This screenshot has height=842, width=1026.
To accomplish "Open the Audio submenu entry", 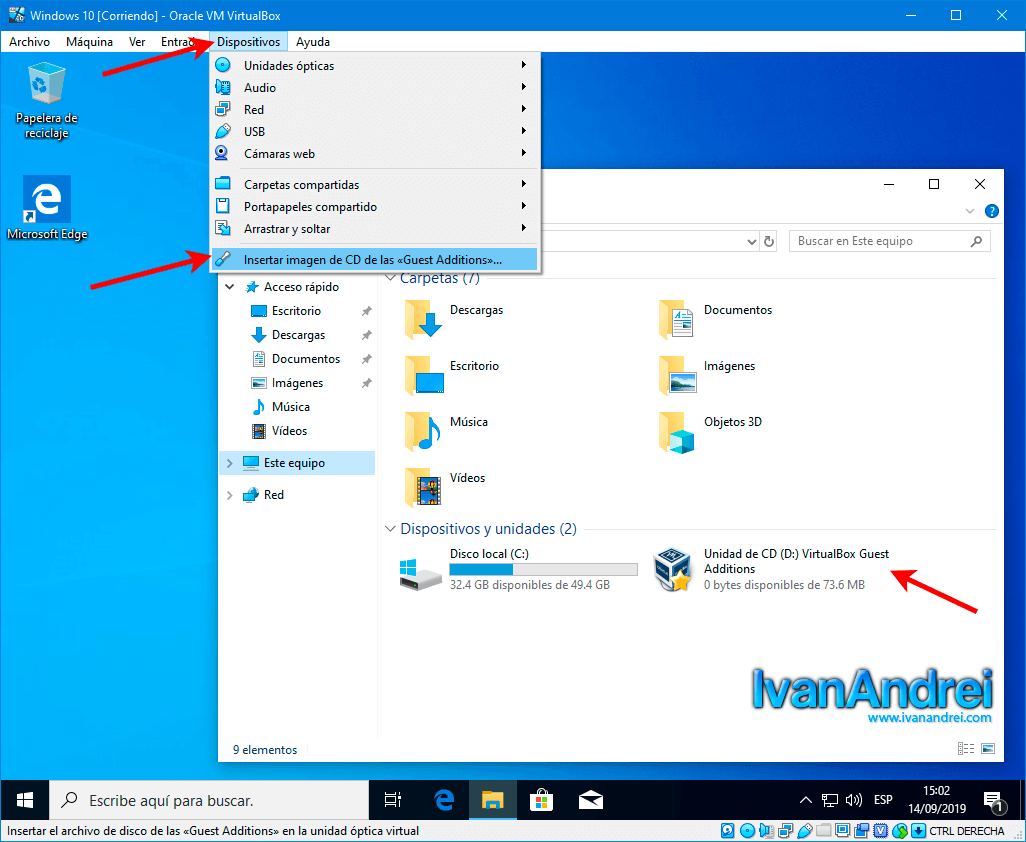I will pyautogui.click(x=374, y=88).
